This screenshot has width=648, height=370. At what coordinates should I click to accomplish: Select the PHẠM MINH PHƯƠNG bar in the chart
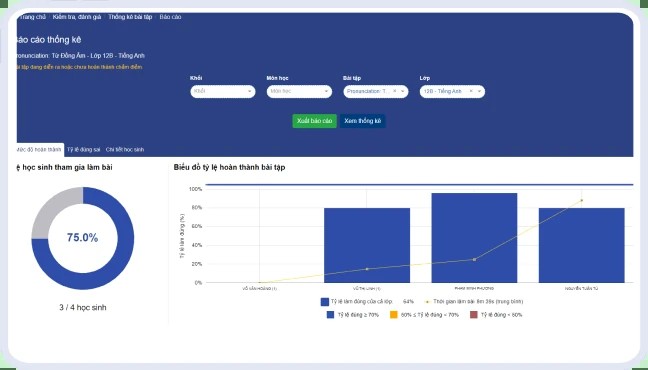click(x=474, y=238)
